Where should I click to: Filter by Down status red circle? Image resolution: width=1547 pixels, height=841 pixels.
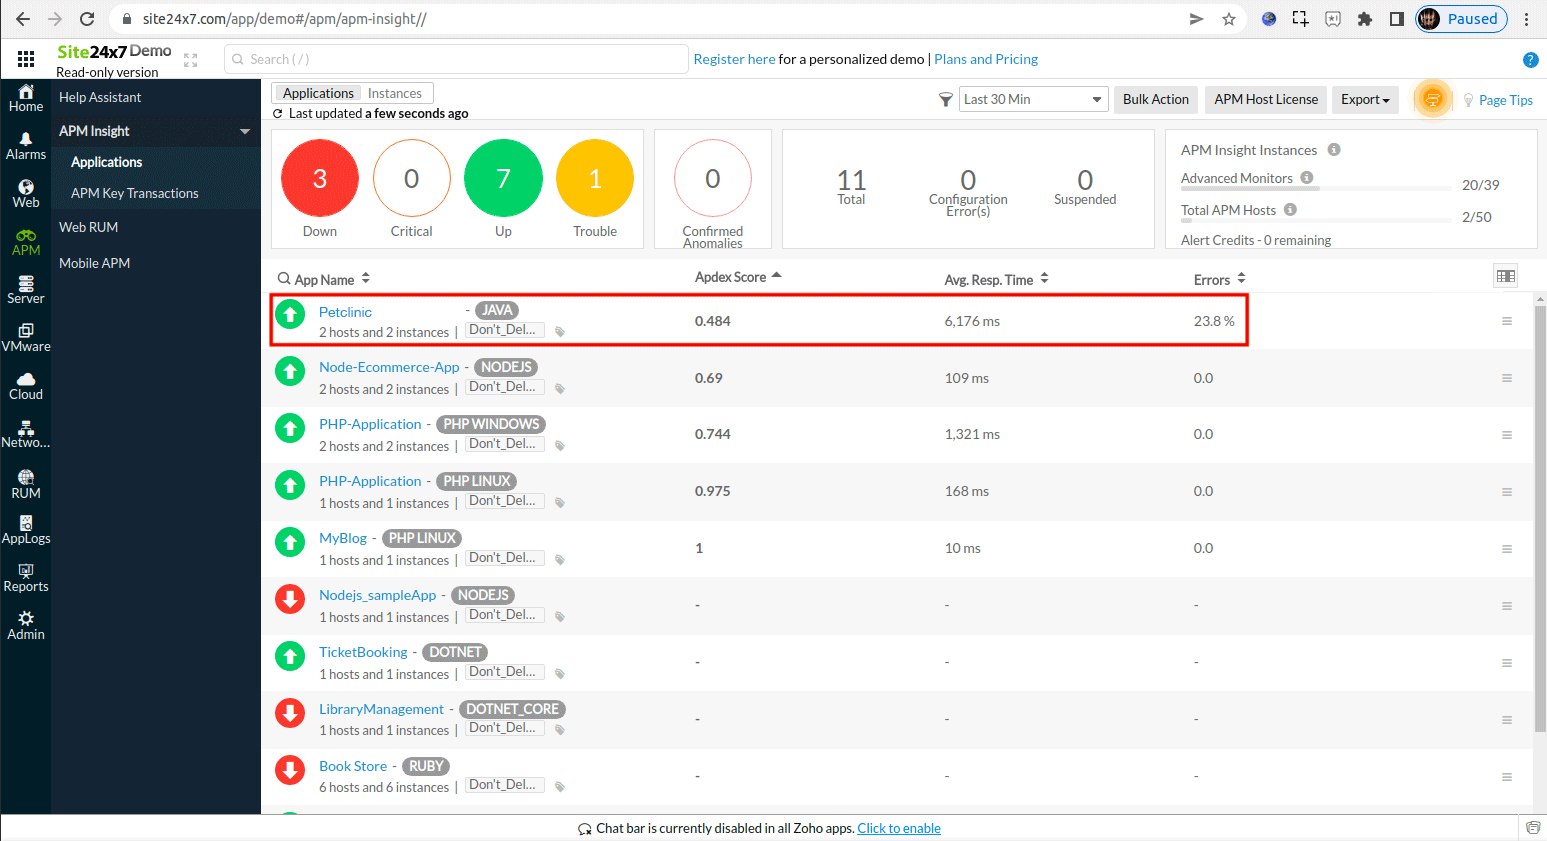(x=320, y=179)
